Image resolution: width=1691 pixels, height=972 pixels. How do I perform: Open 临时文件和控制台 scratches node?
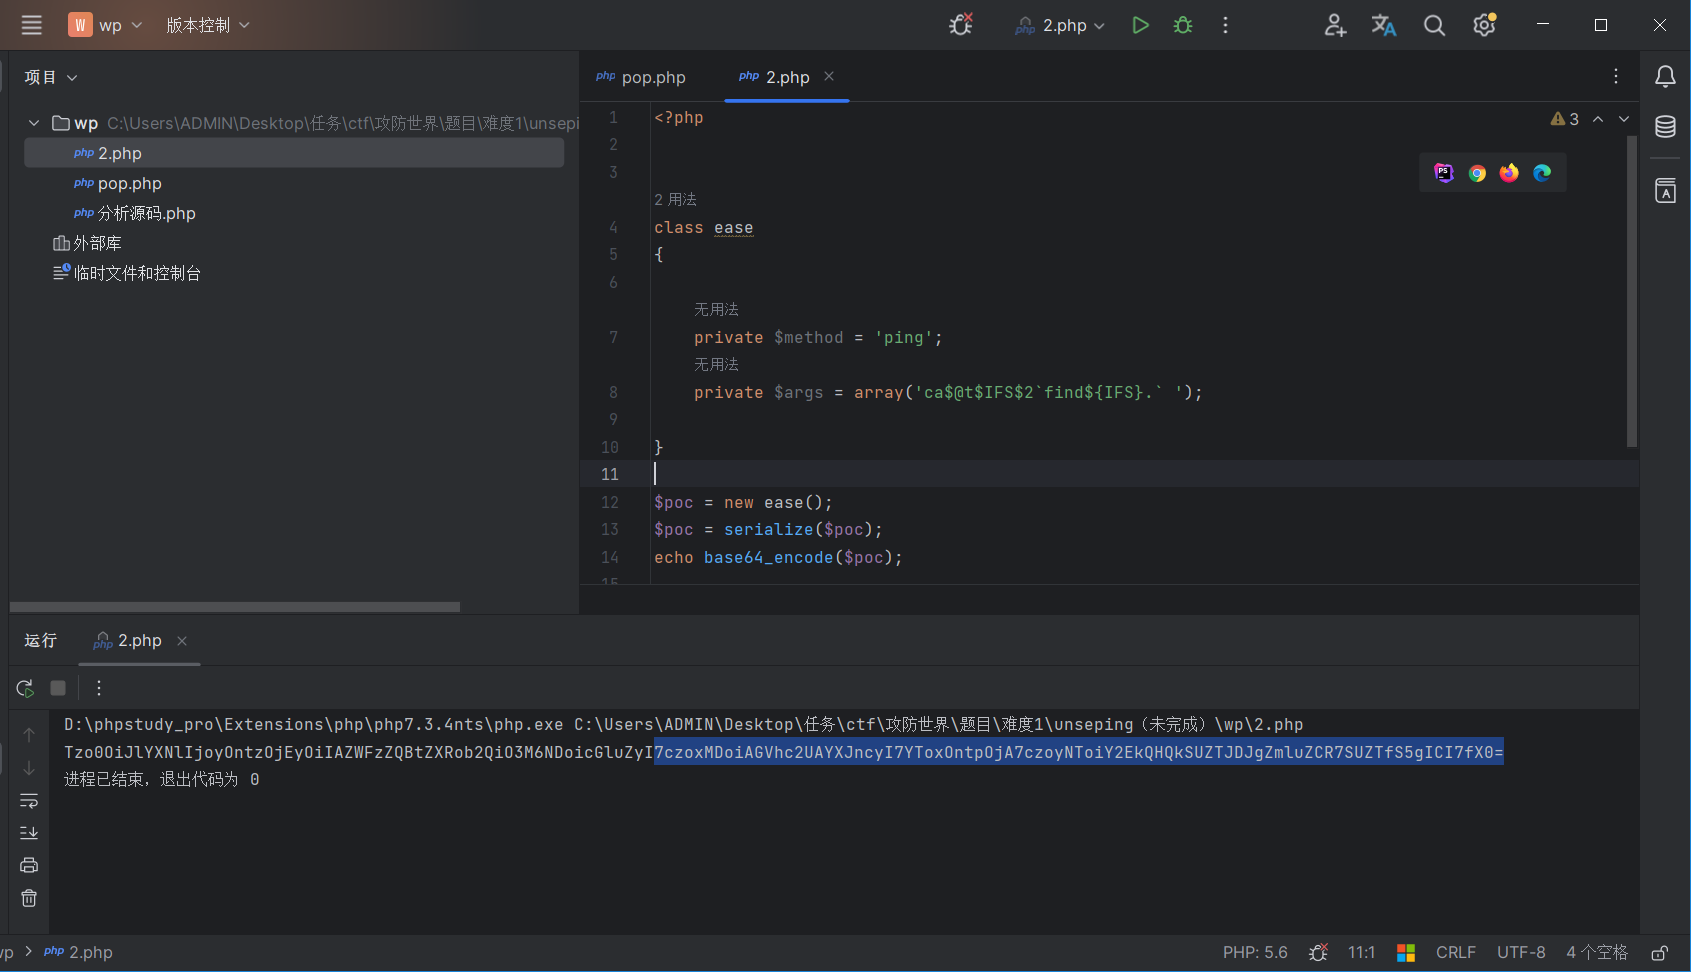127,273
